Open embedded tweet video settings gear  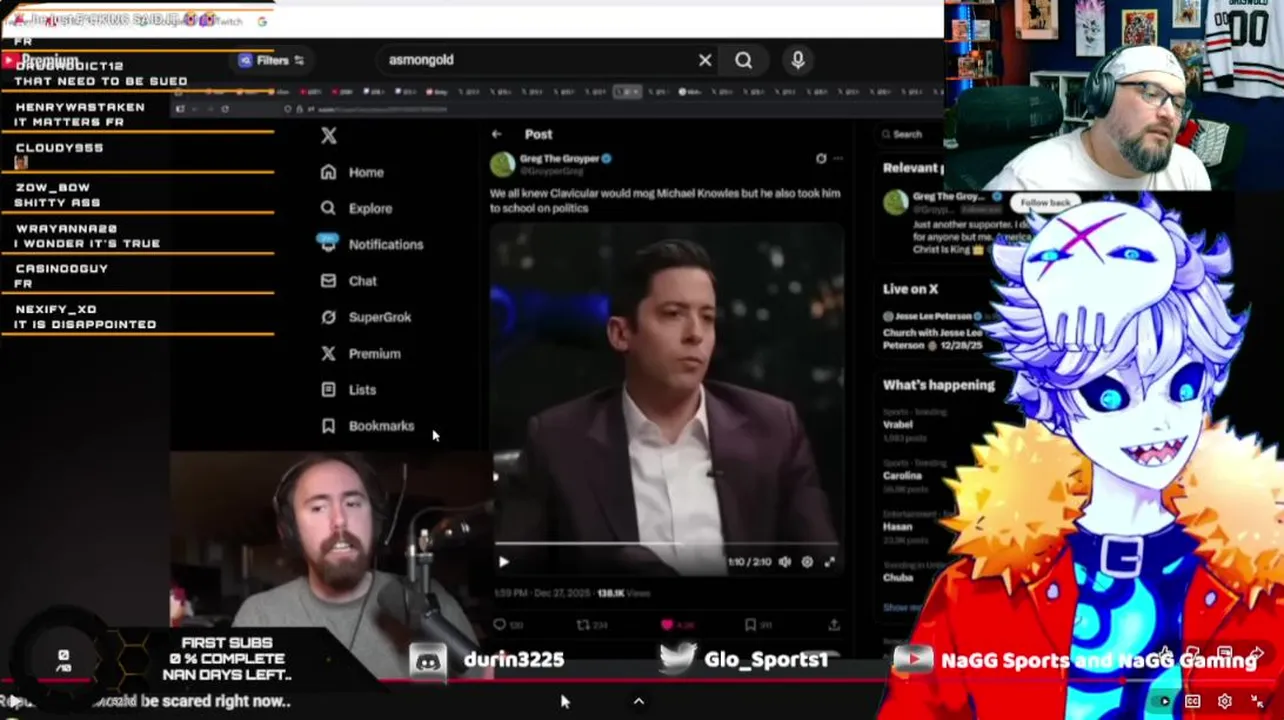(807, 562)
